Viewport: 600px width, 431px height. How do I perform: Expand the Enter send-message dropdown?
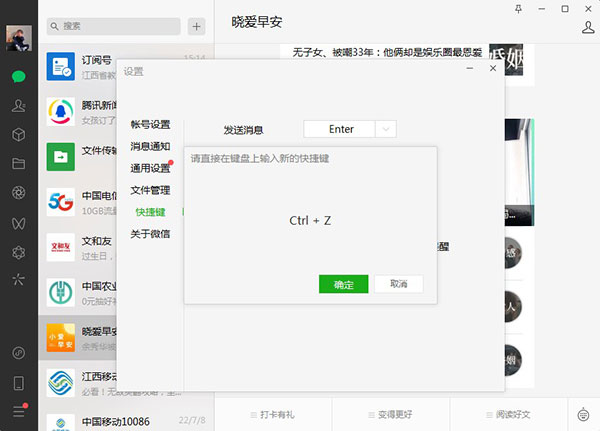(387, 129)
